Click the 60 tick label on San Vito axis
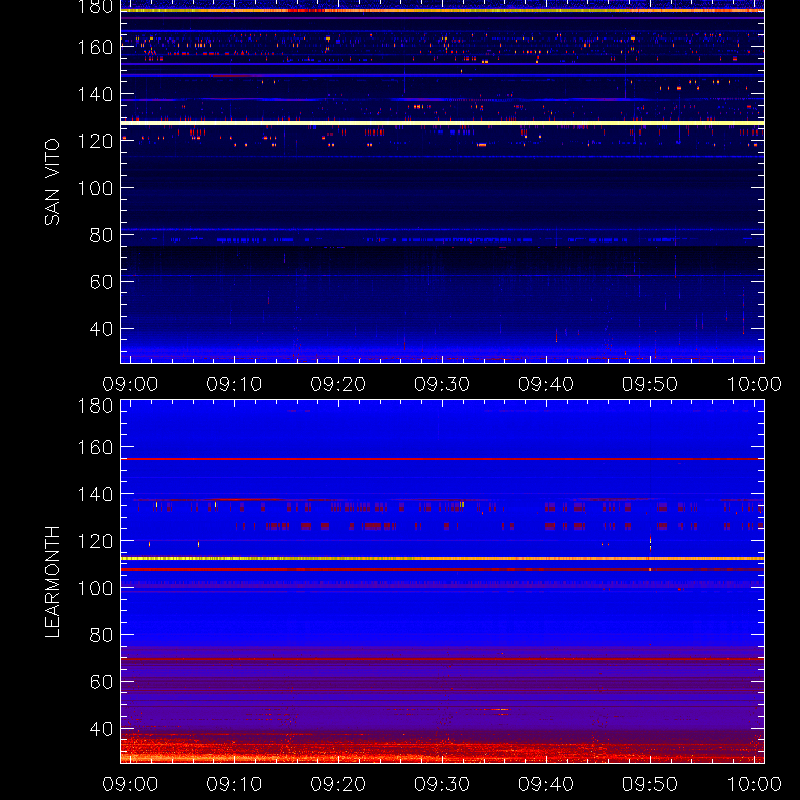The width and height of the screenshot is (800, 800). tap(101, 282)
